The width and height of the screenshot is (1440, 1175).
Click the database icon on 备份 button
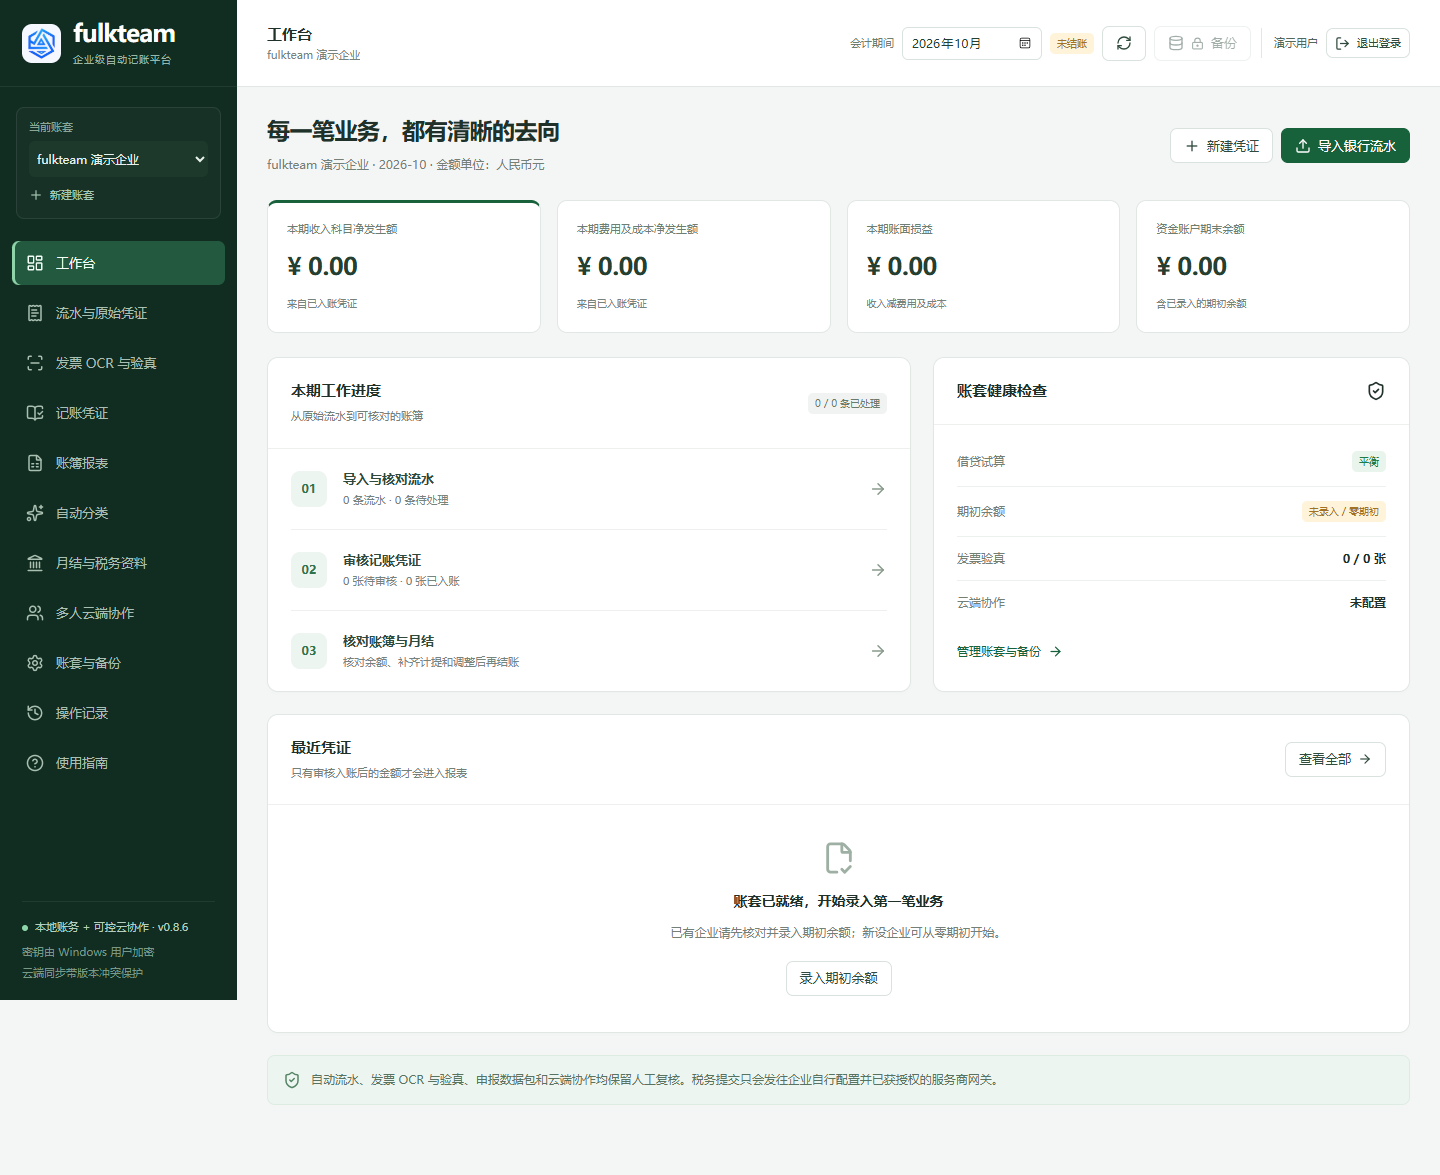click(1176, 43)
